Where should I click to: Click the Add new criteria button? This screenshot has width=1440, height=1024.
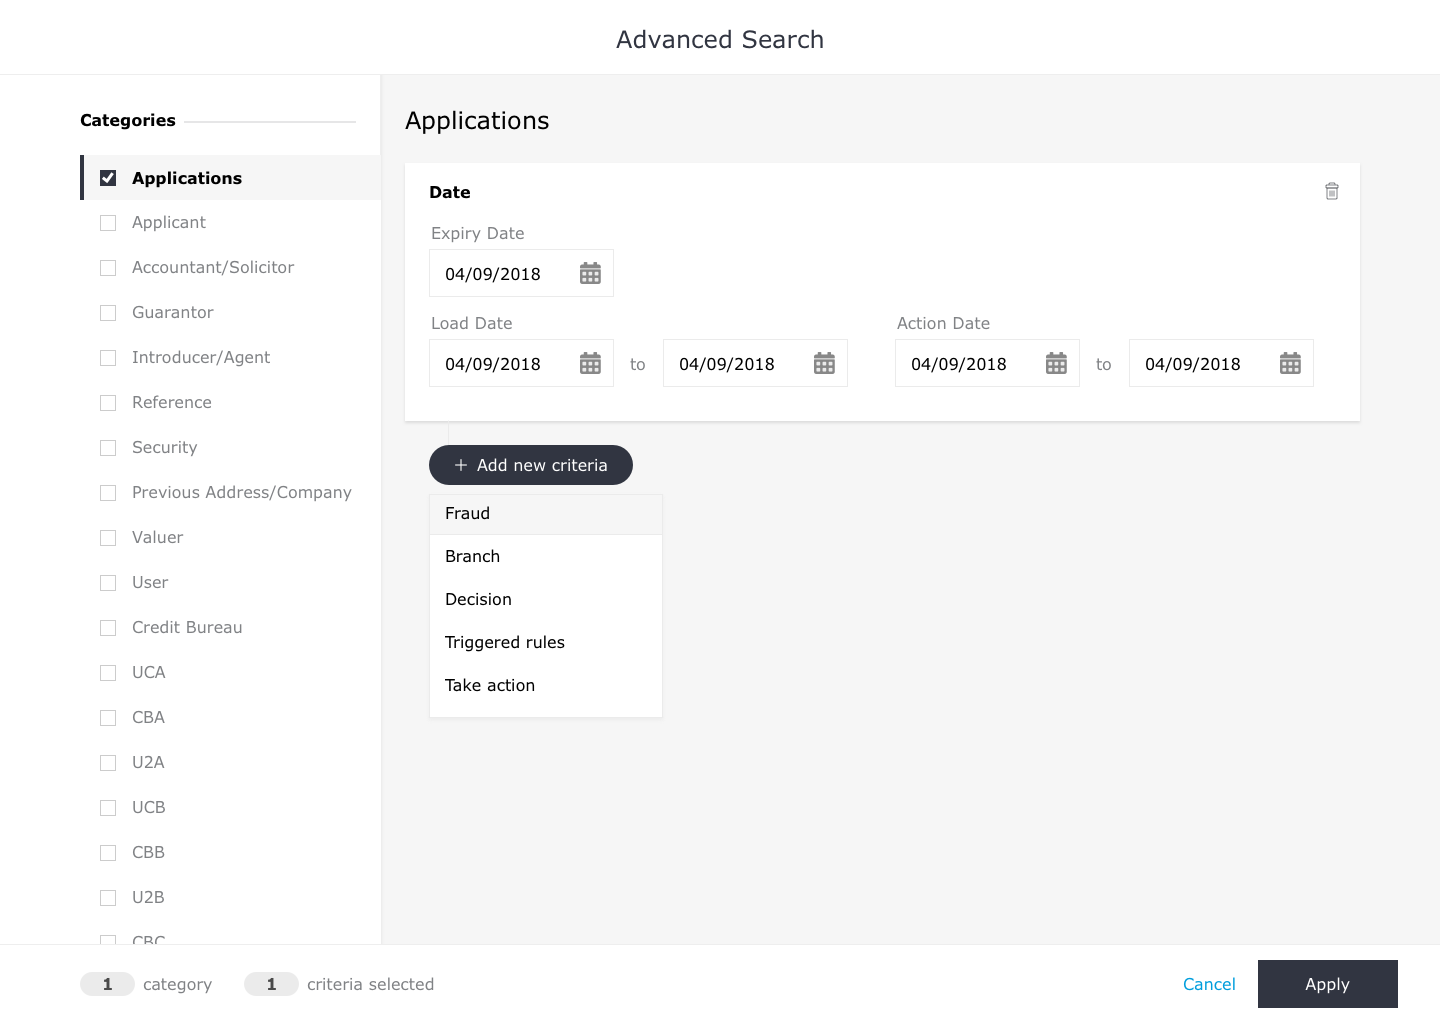[x=531, y=465]
